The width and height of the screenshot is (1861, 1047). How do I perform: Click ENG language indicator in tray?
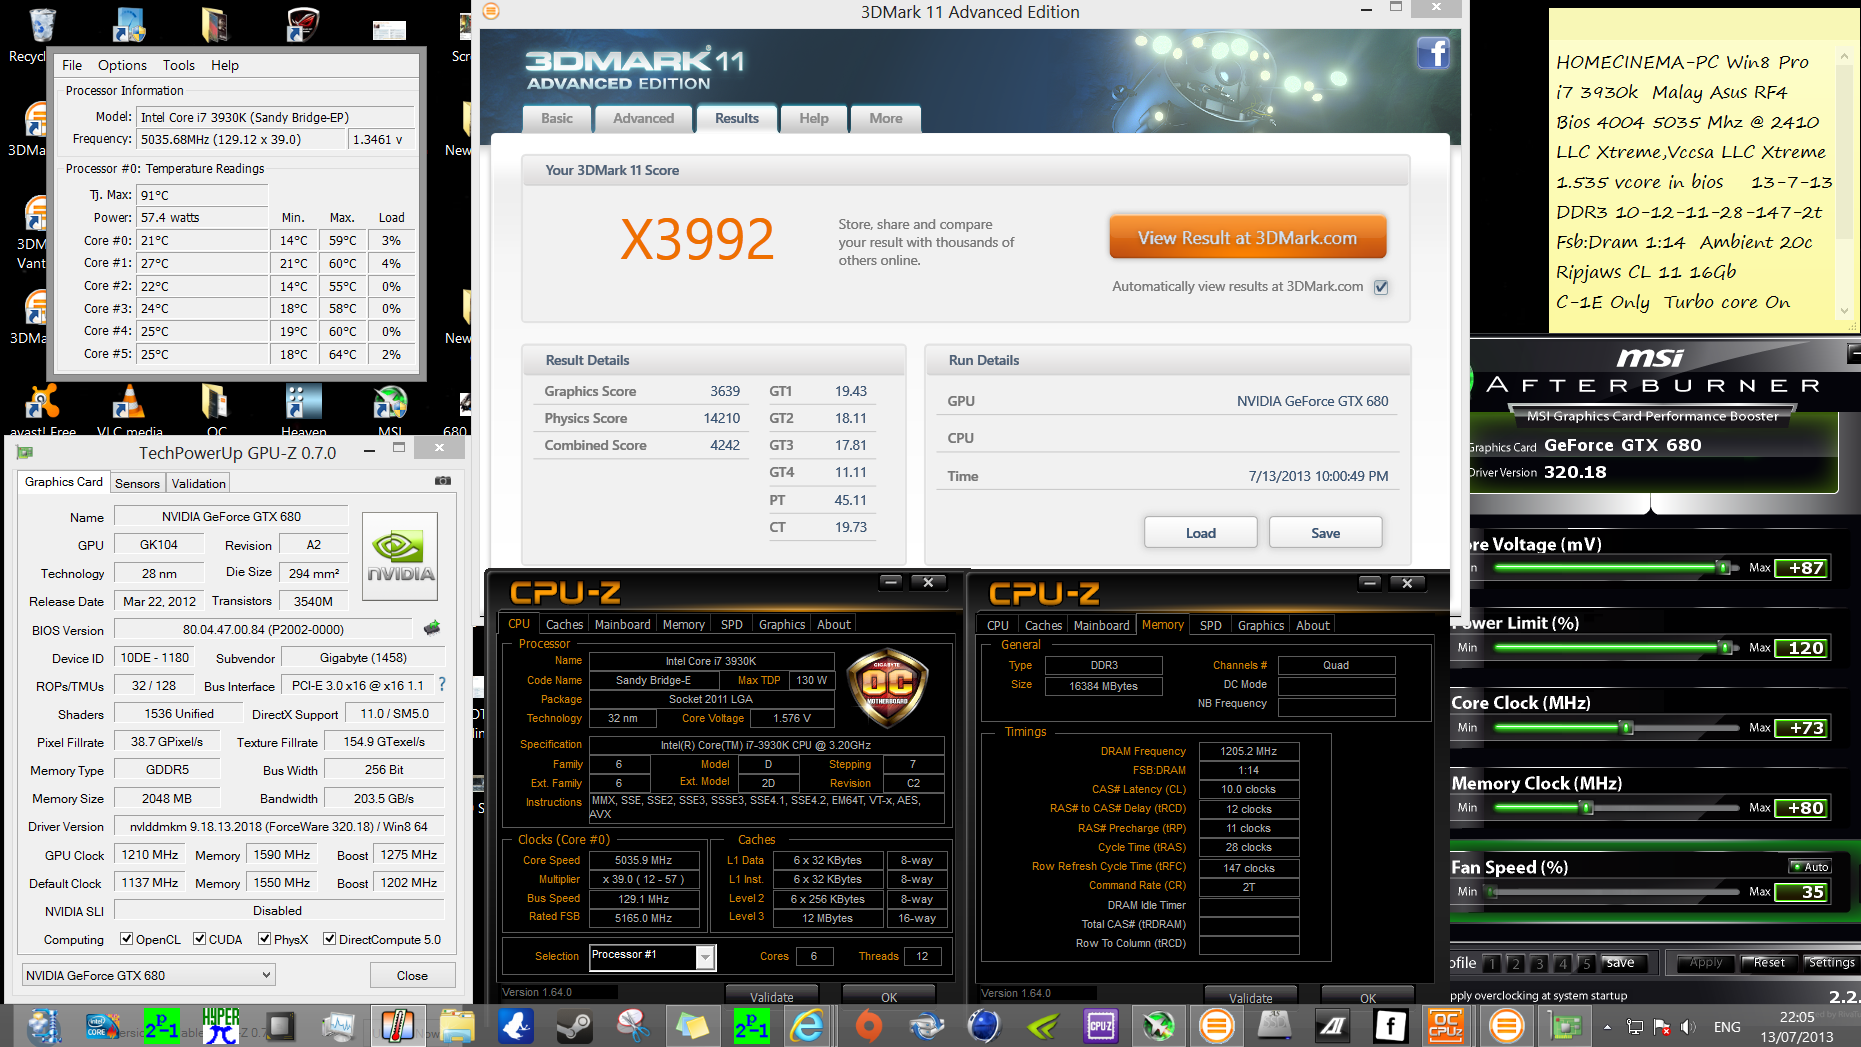coord(1727,1027)
